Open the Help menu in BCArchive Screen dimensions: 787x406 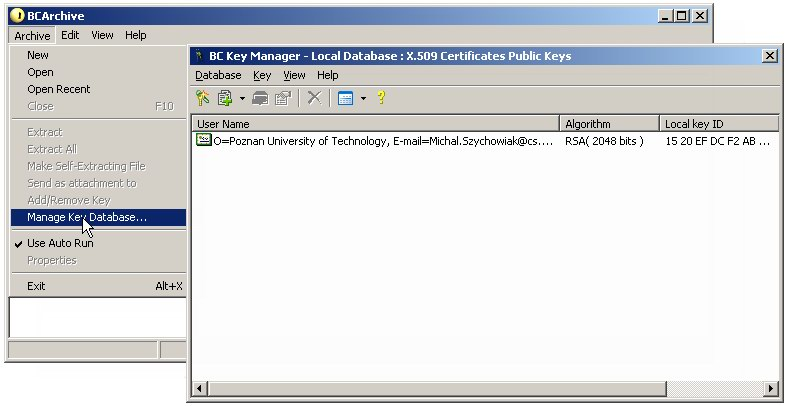click(x=136, y=35)
